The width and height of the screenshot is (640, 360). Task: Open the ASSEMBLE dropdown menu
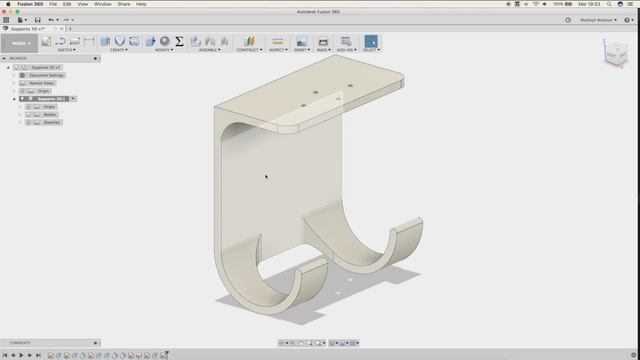tap(210, 50)
